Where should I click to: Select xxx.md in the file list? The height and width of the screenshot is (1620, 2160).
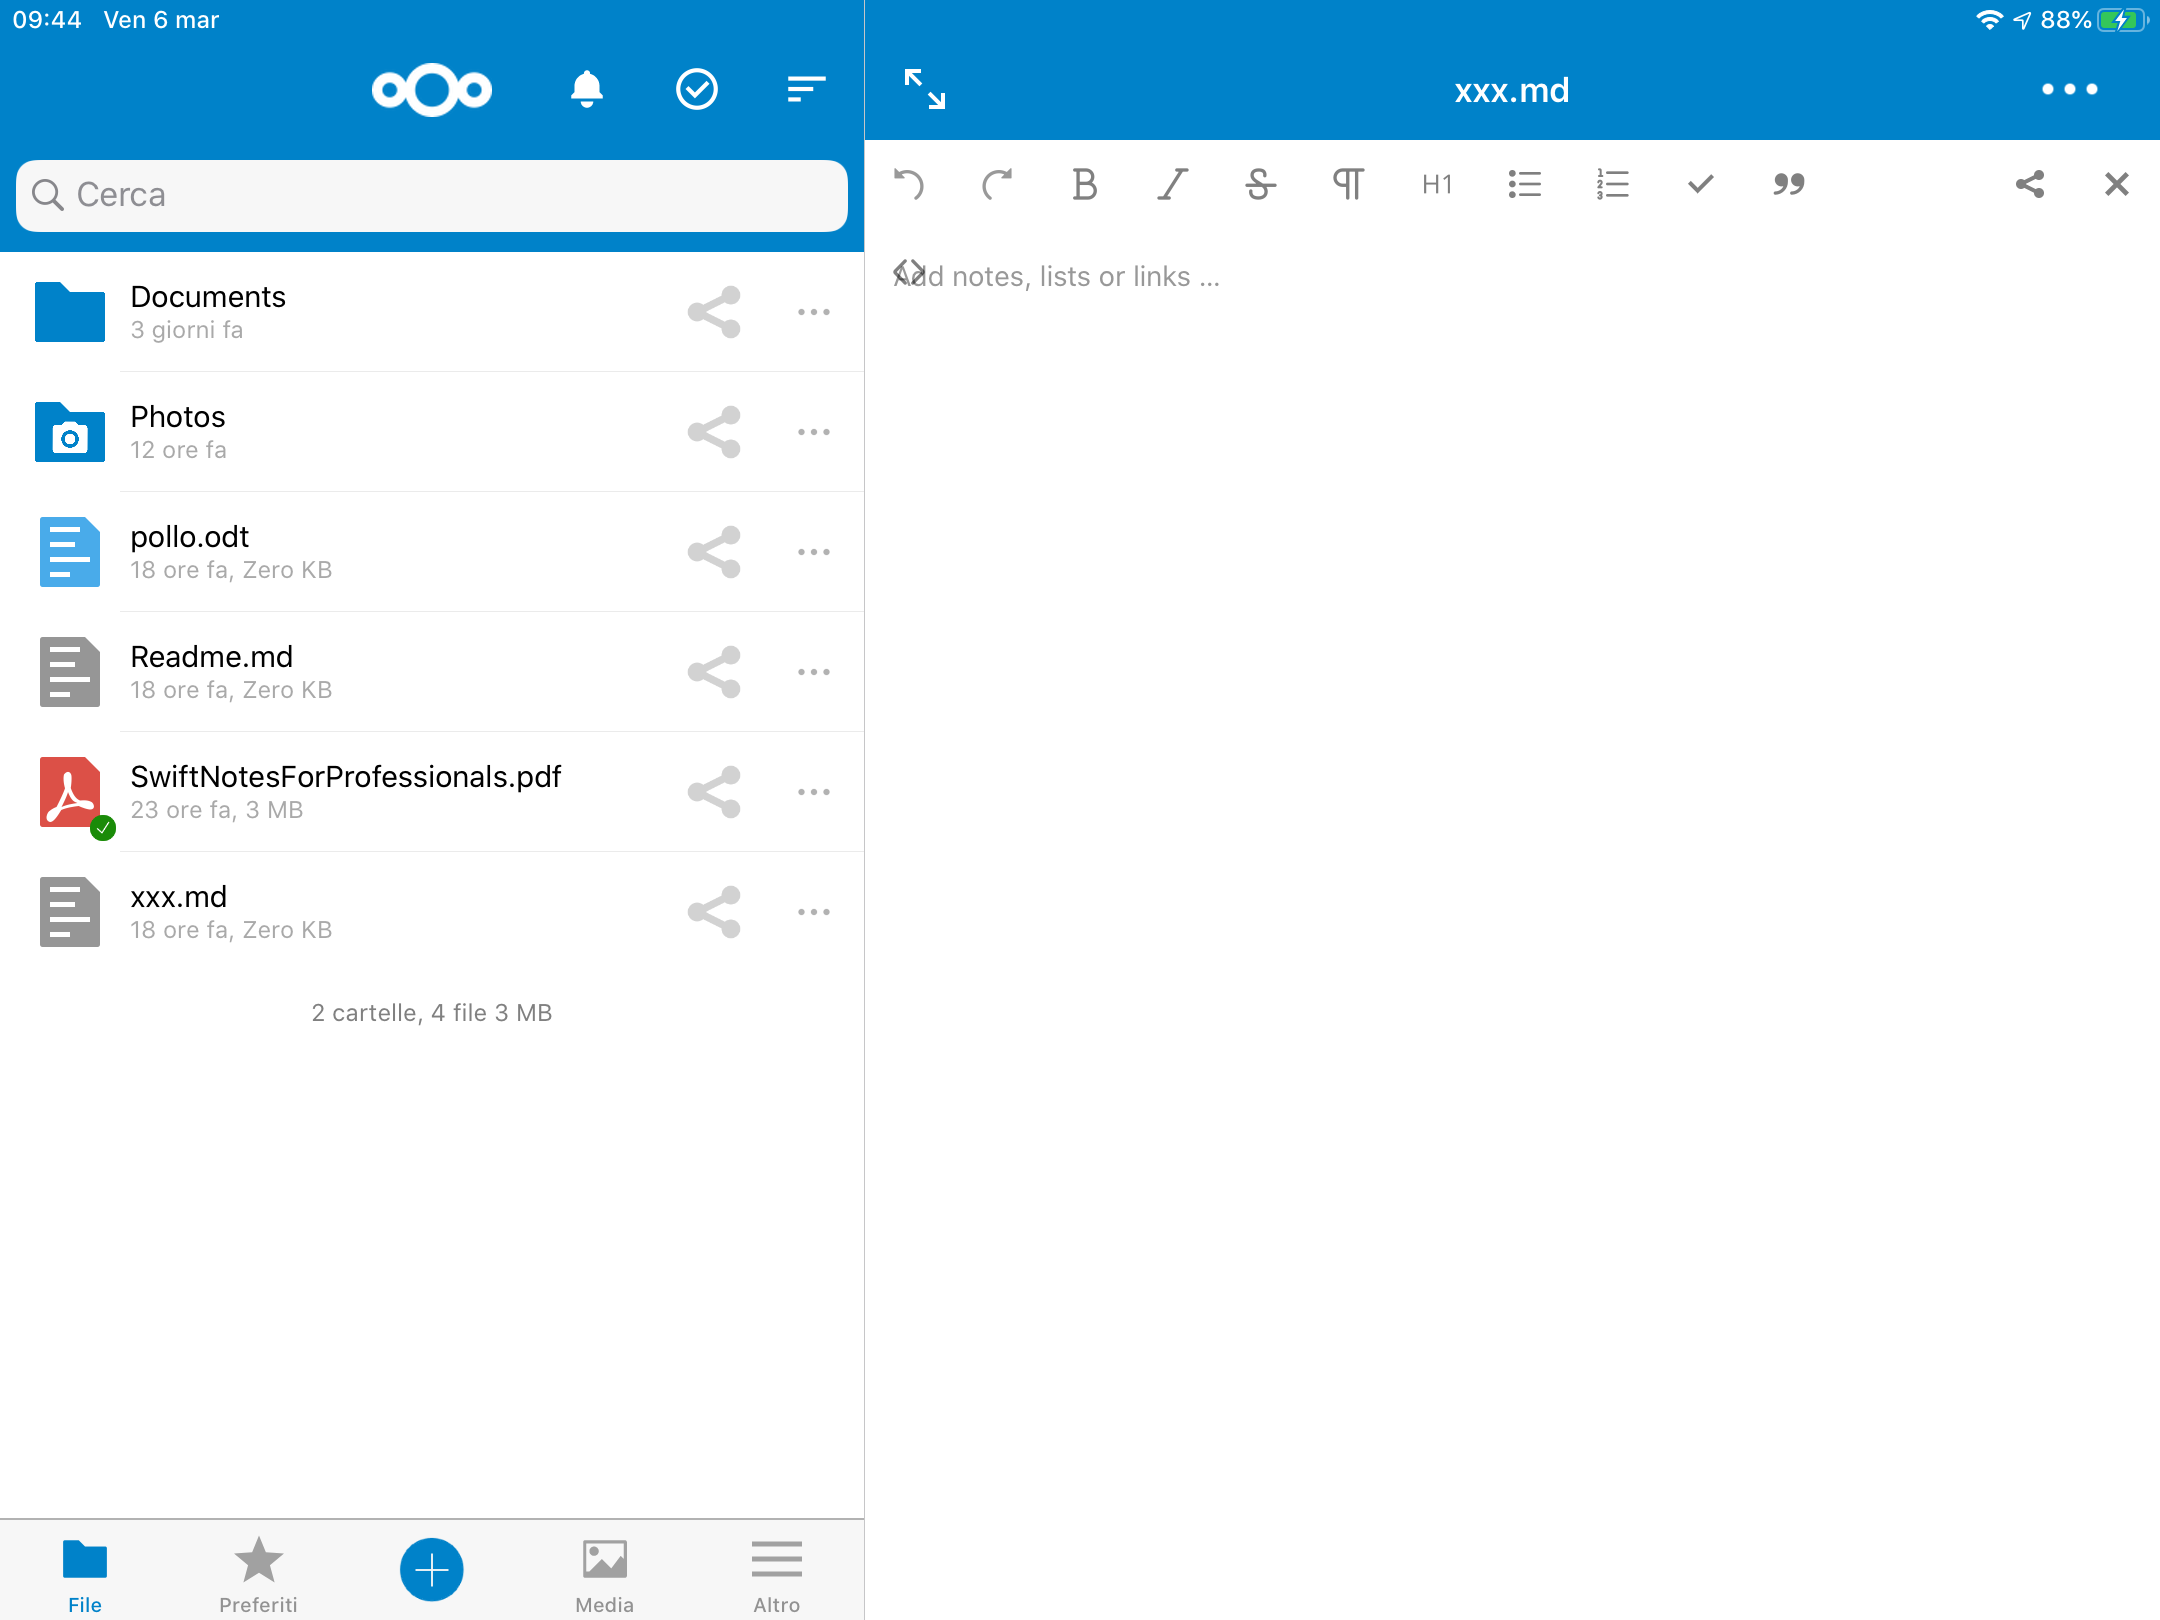pos(432,912)
